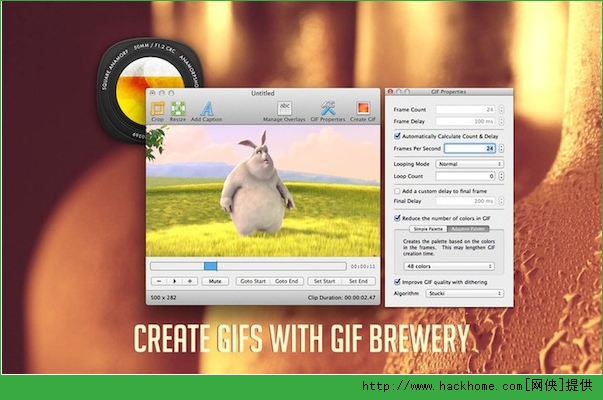
Task: Click the blue timeline selection marker
Action: 210,266
